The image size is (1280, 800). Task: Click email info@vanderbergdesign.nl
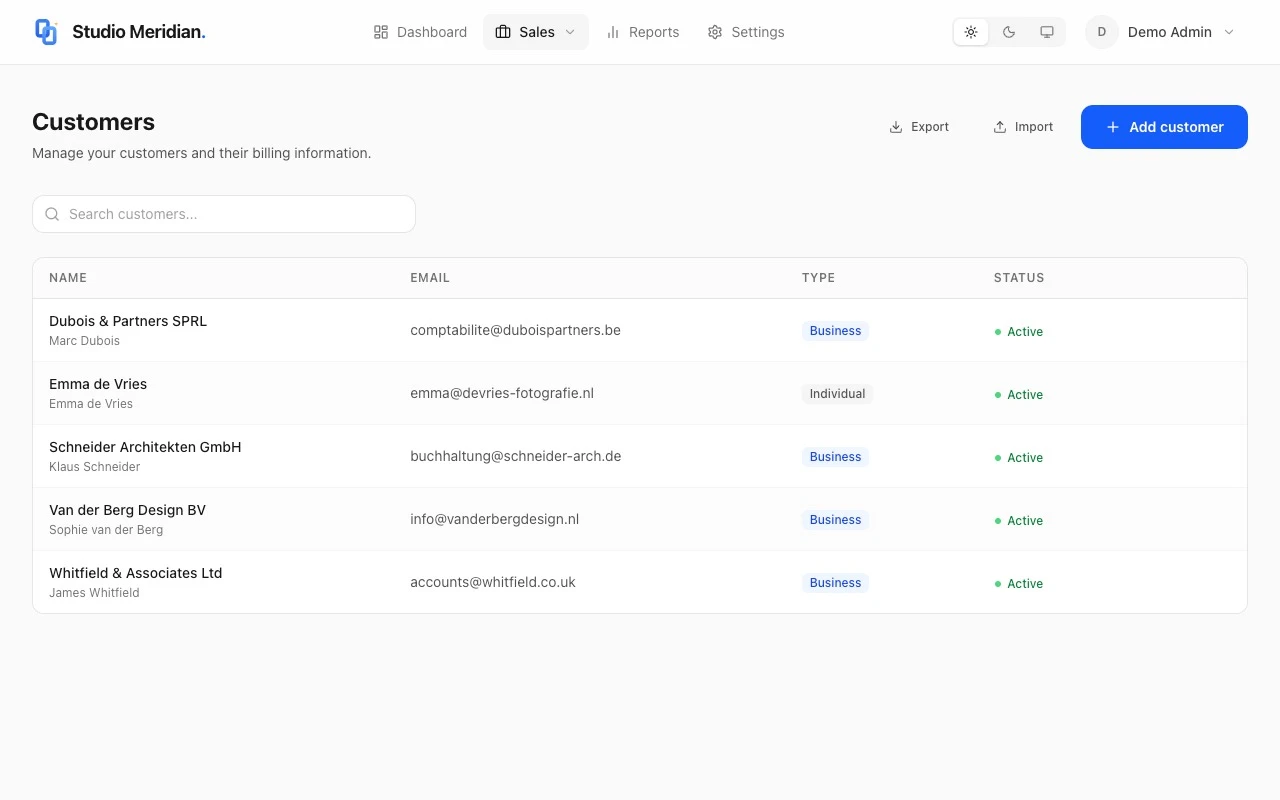495,519
